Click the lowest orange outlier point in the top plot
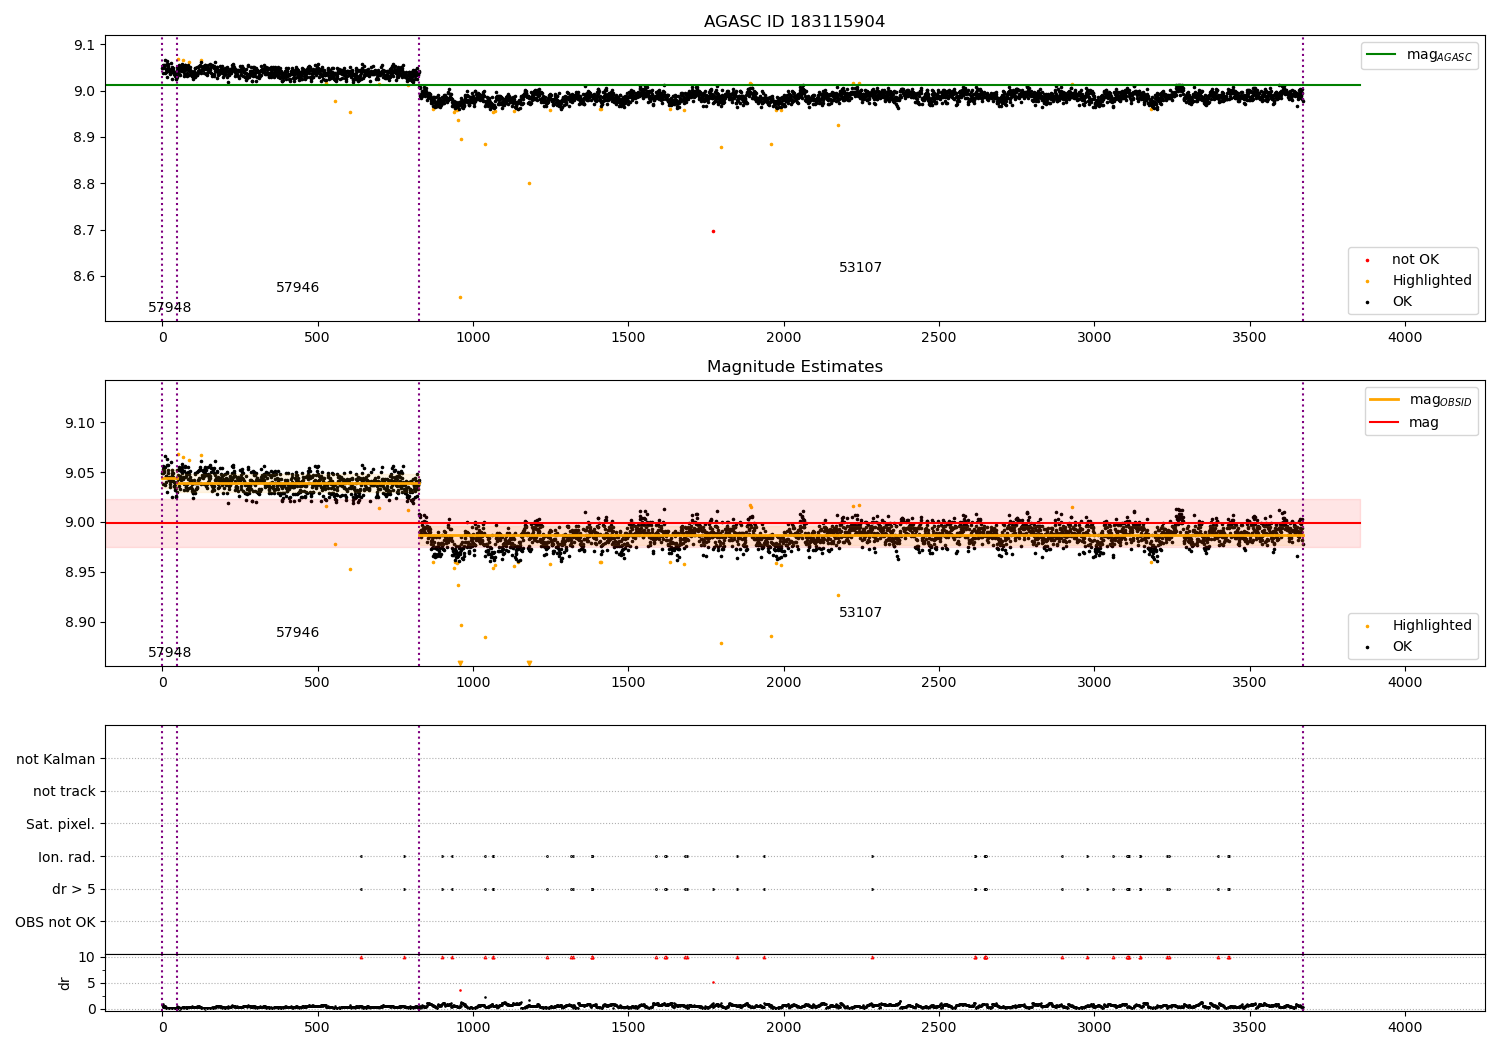Image resolution: width=1500 pixels, height=1050 pixels. [460, 297]
